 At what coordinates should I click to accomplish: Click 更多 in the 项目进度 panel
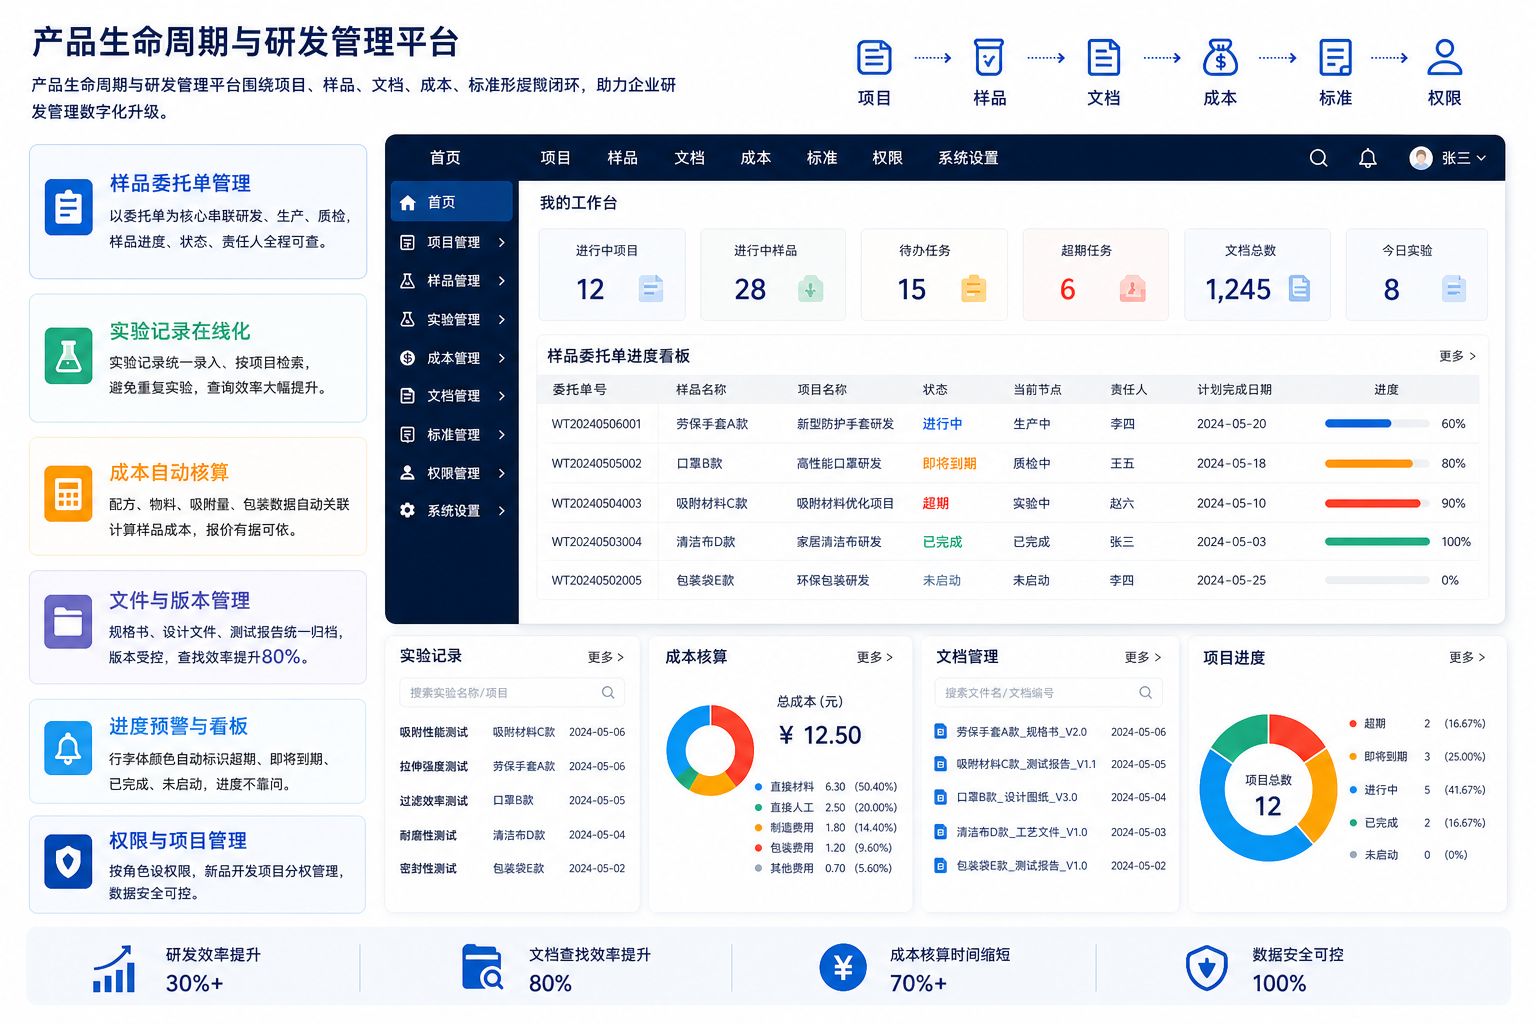pos(1467,657)
